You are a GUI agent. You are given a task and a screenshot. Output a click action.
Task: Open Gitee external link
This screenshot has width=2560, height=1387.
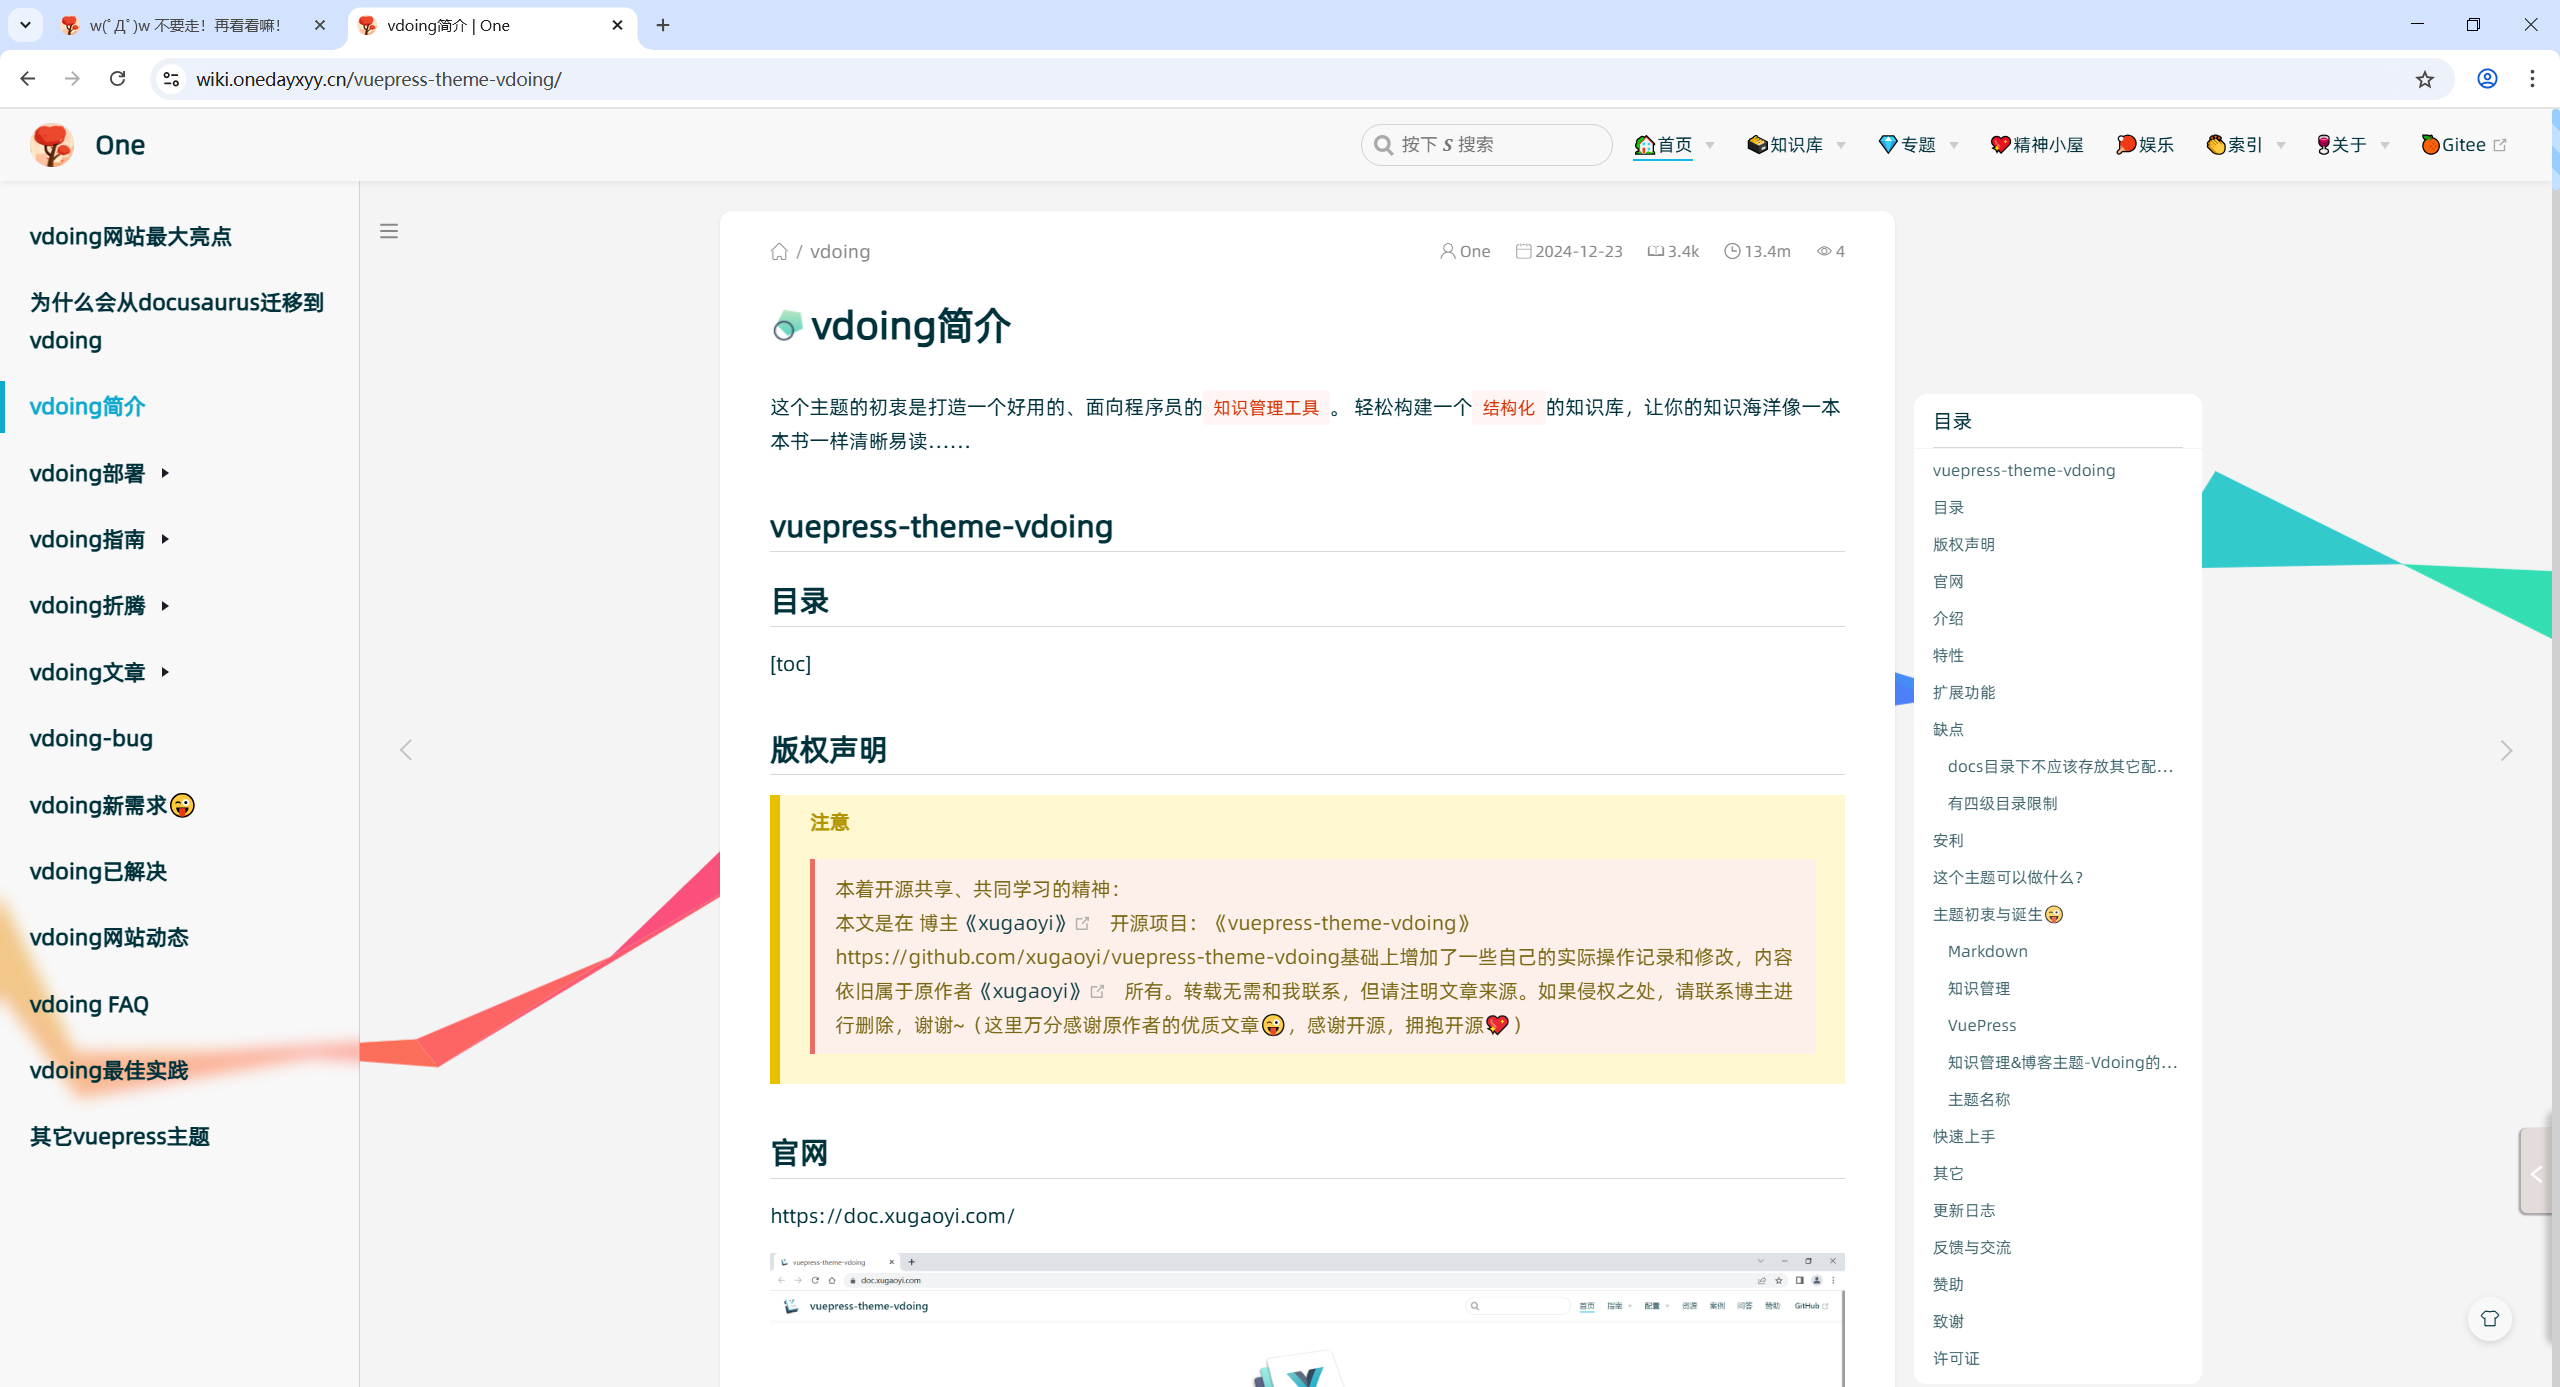(x=2463, y=145)
